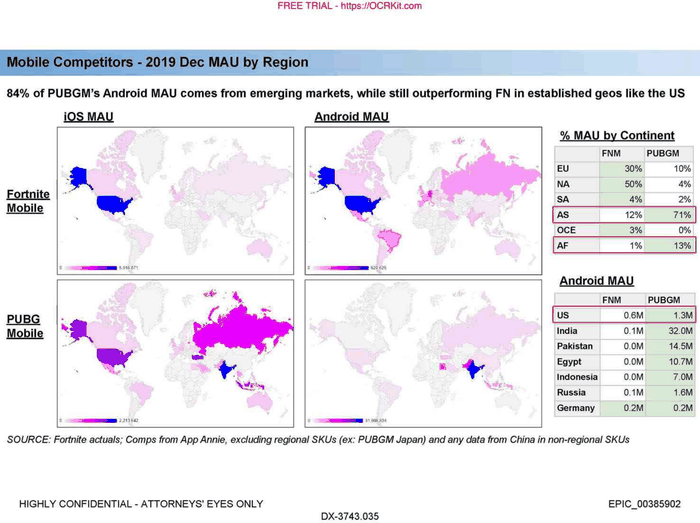Click the "PUBG Mobile" row label
Screen dimensions: 700x523
coord(25,326)
